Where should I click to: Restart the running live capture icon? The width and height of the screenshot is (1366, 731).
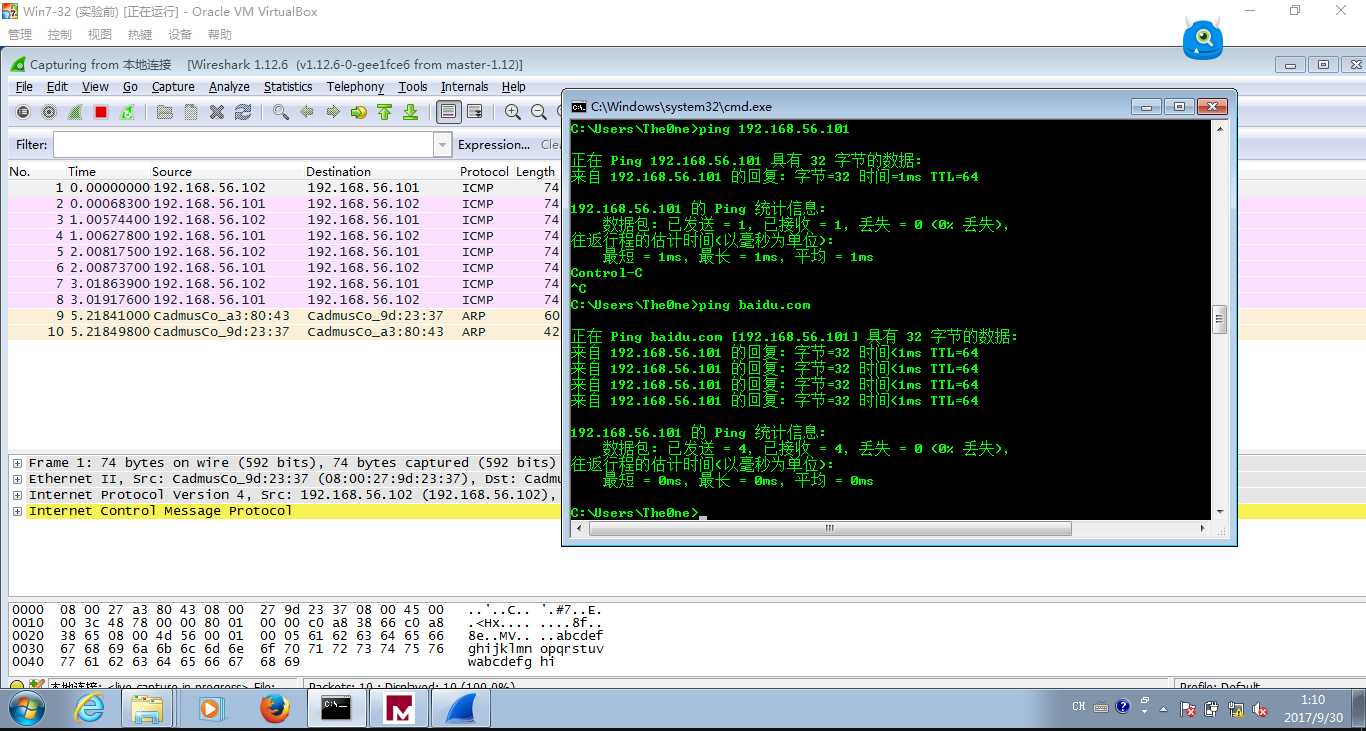coord(127,113)
